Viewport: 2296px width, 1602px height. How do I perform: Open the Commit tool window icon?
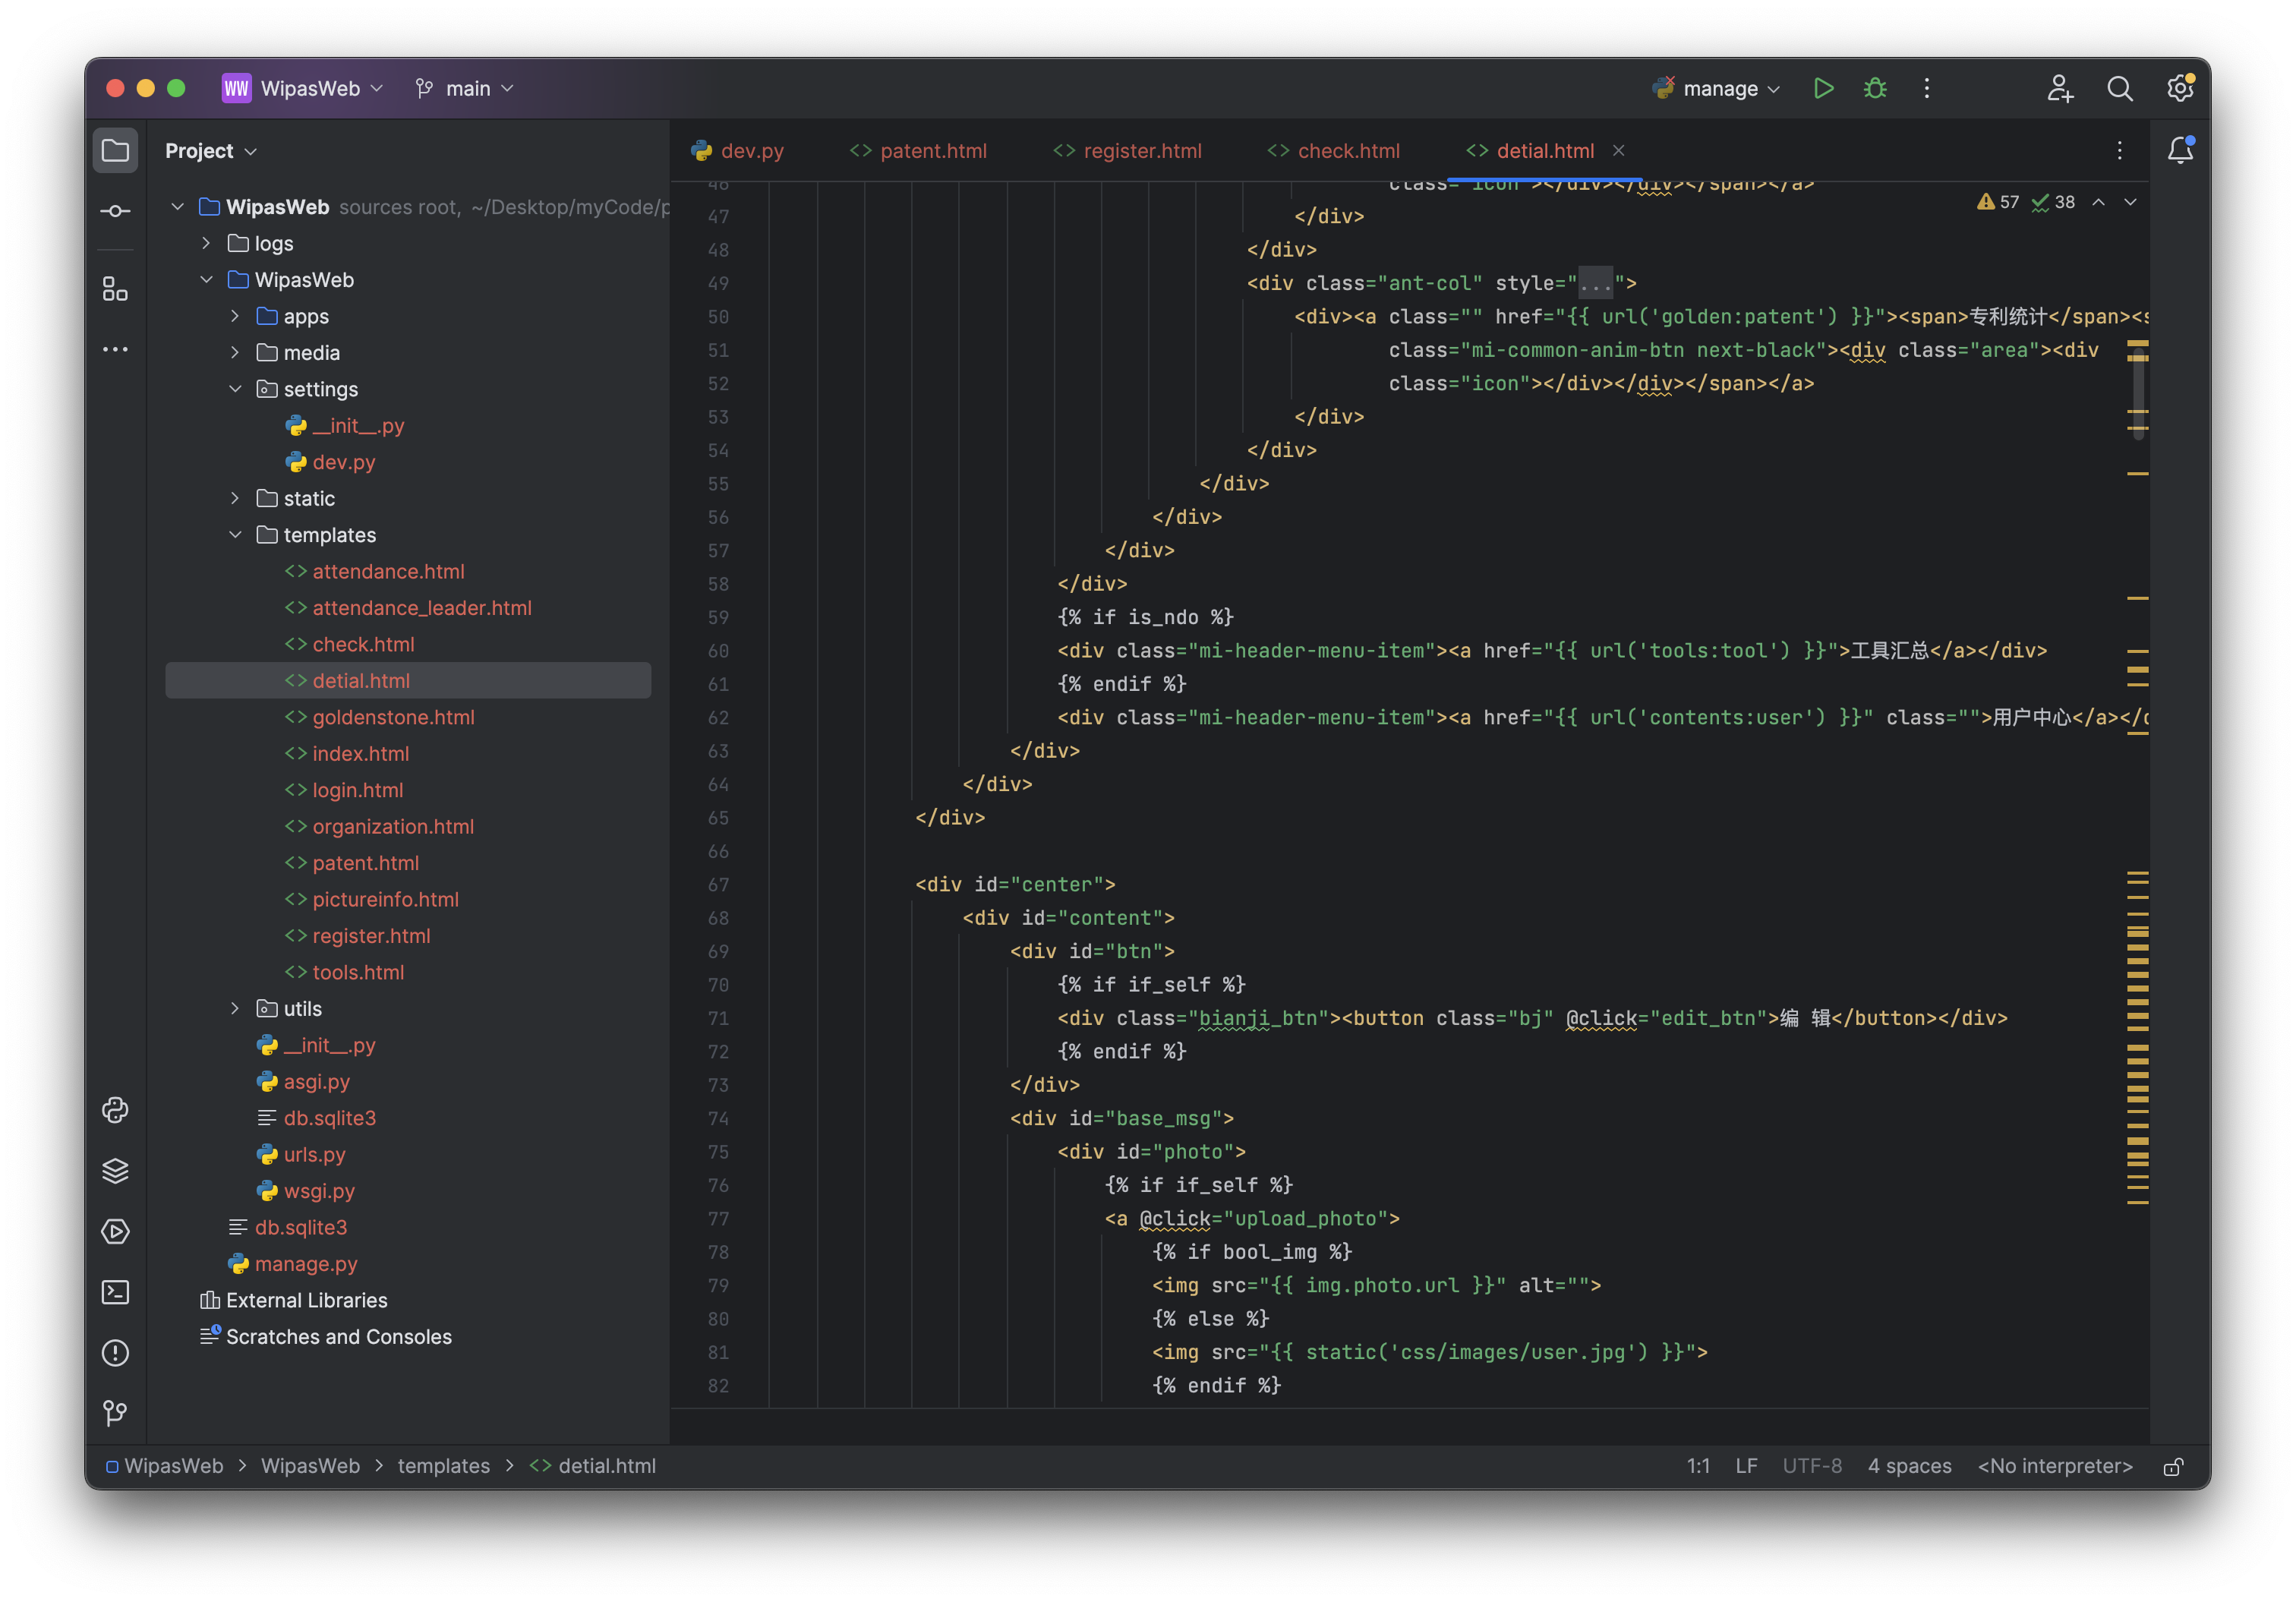click(x=115, y=211)
